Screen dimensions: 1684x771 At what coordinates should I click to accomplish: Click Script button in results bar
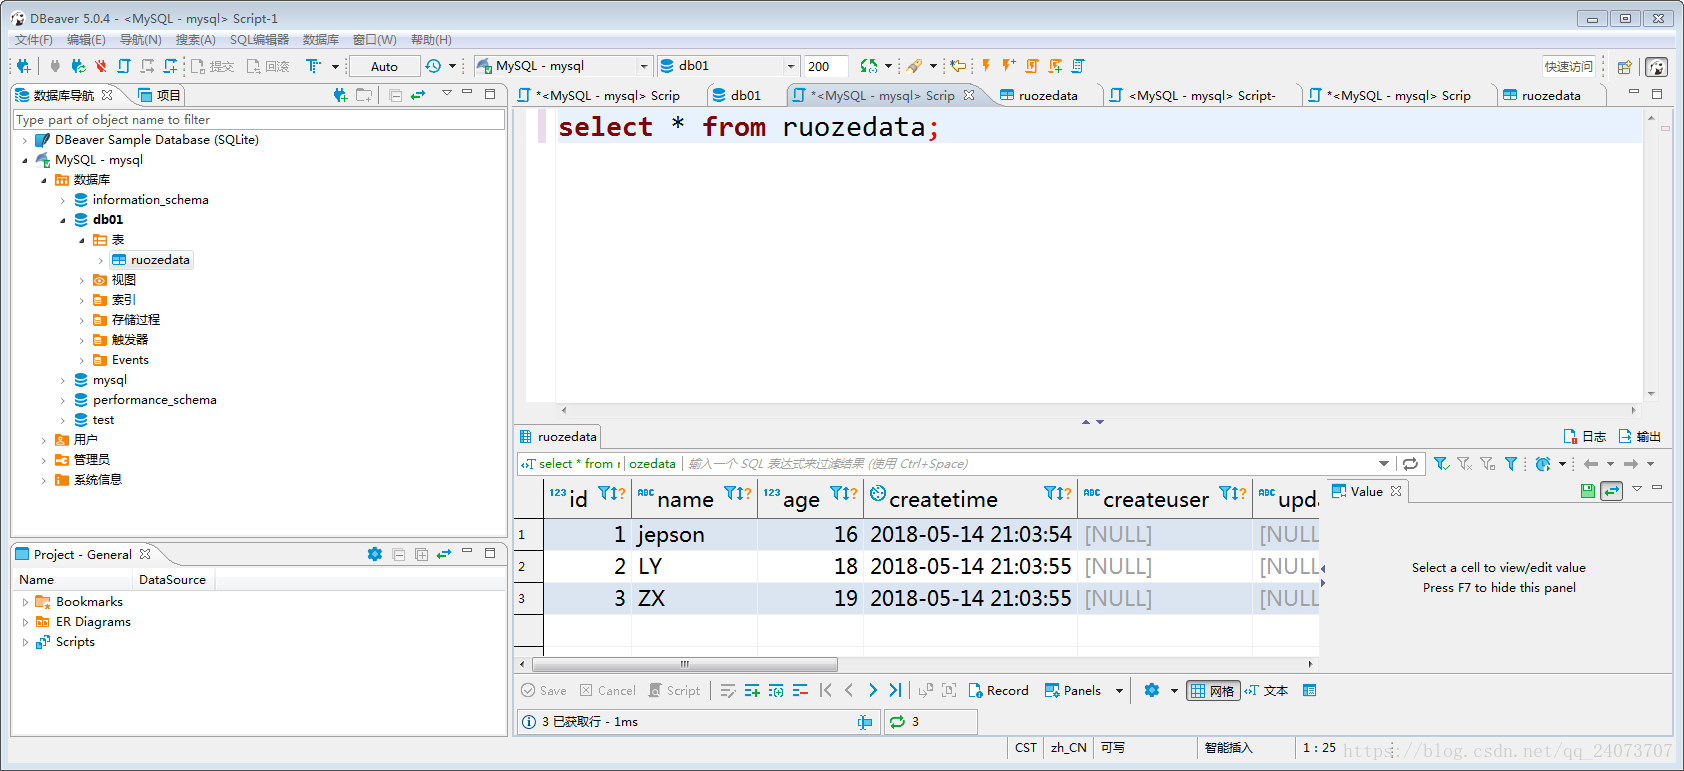674,691
